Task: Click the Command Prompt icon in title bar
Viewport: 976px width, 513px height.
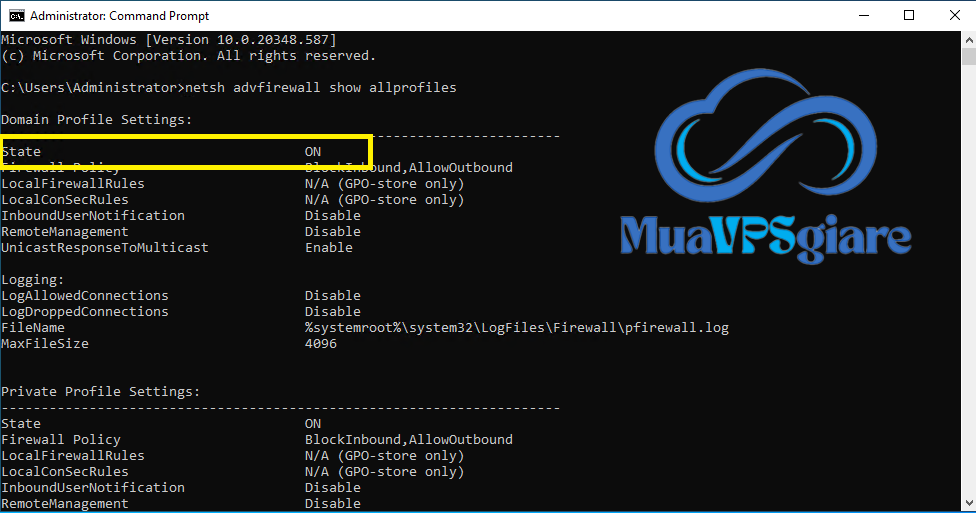Action: [x=16, y=15]
